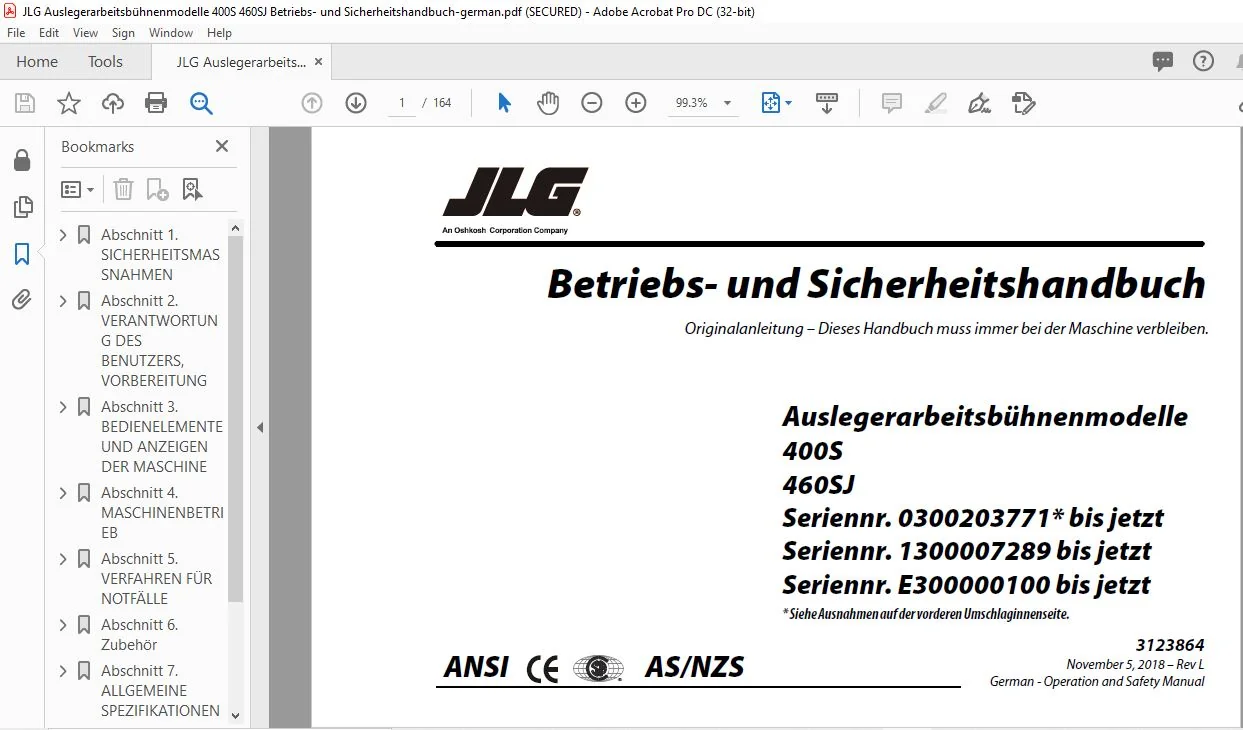Viewport: 1243px width, 730px height.
Task: Click the stamp tool icon
Action: pos(1023,103)
